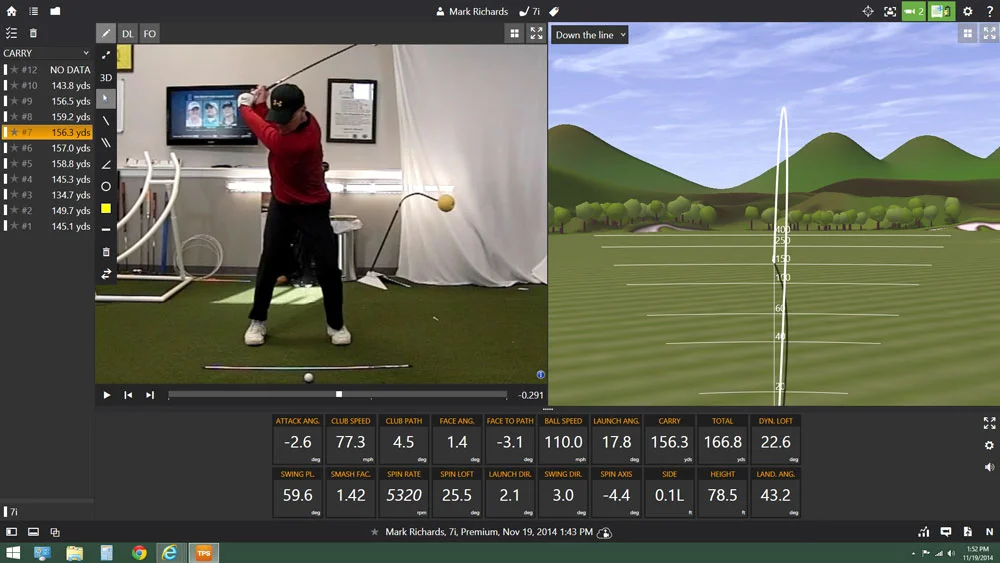Enable the 3D view toggle
This screenshot has width=1000, height=563.
106,77
